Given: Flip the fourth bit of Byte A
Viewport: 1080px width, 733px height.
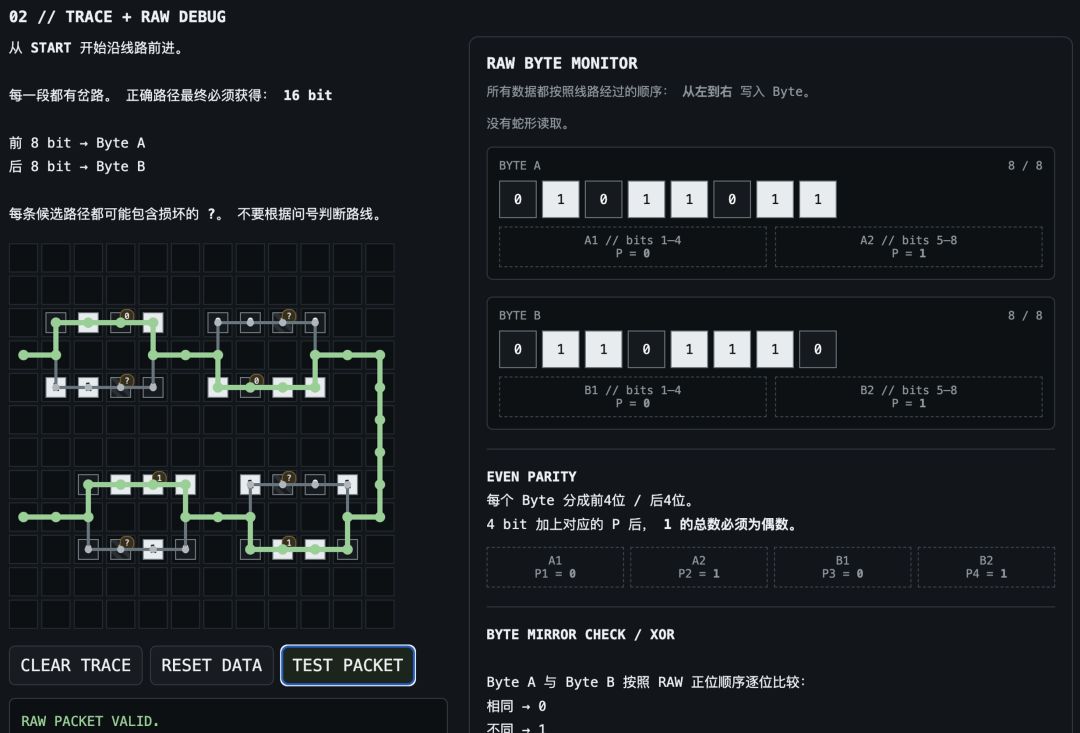Looking at the screenshot, I should (x=646, y=200).
